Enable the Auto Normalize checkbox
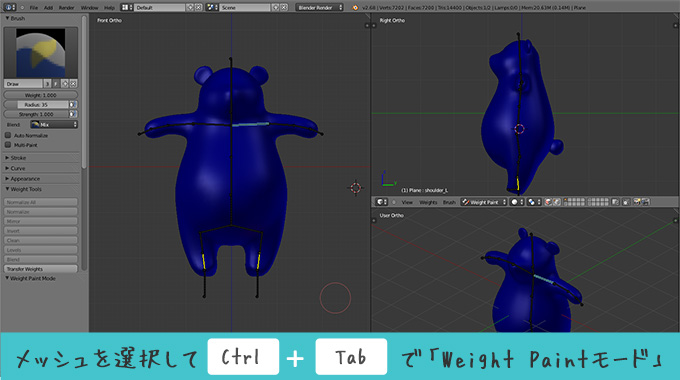The height and width of the screenshot is (380, 680). 8,135
